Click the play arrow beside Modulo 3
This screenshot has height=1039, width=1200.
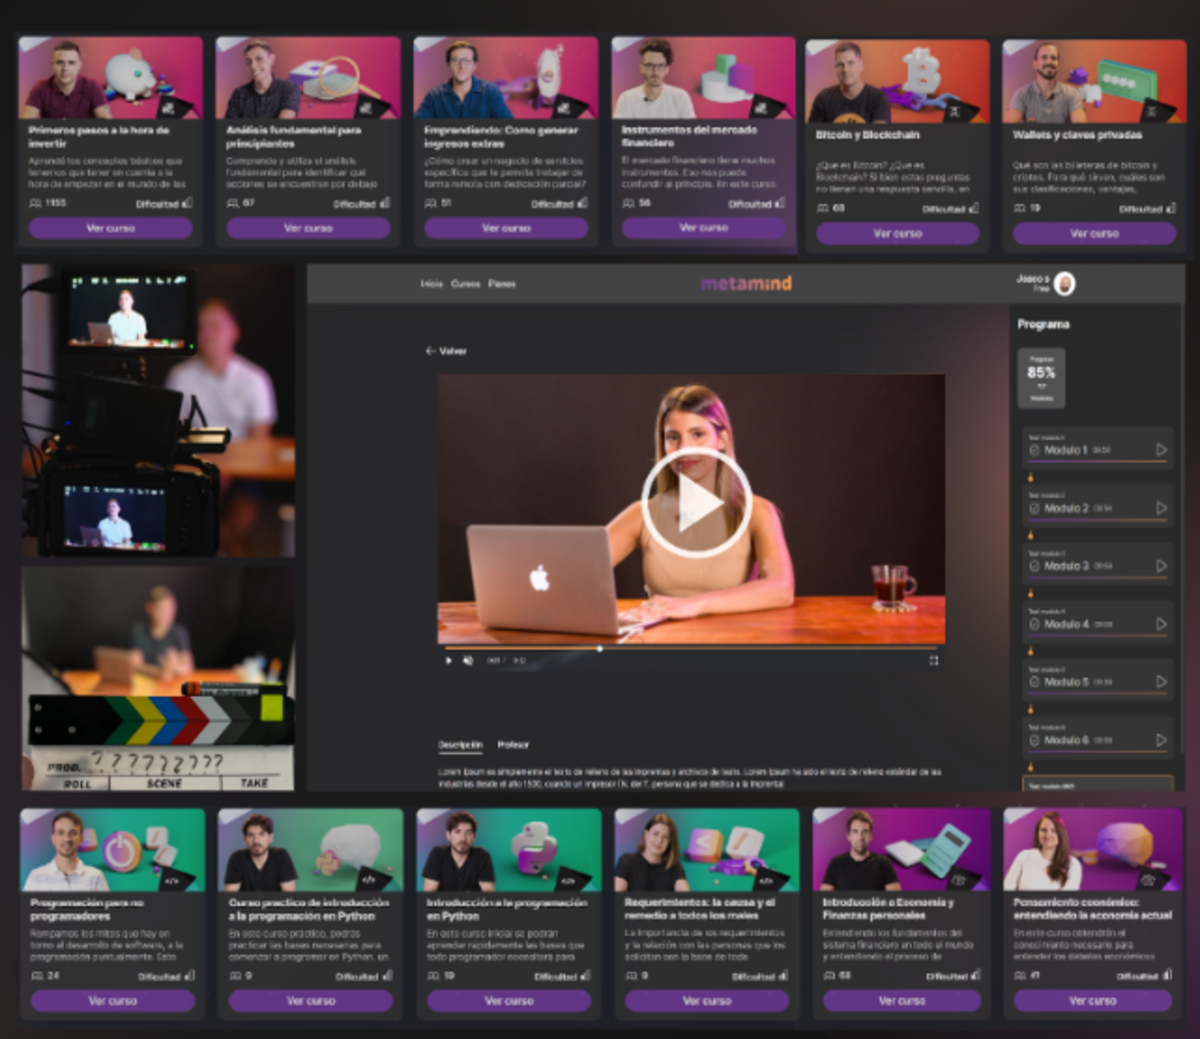click(1161, 566)
